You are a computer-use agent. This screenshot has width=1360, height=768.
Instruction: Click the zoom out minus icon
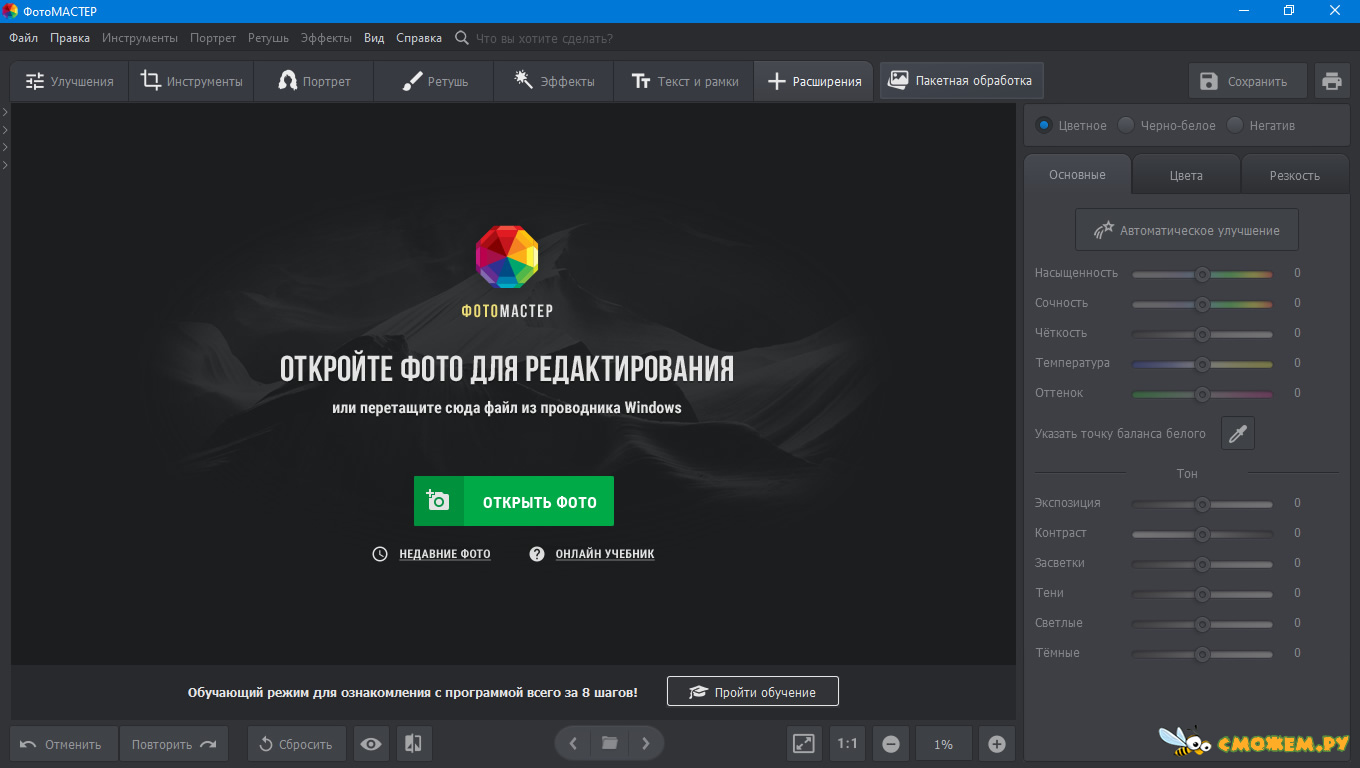[x=891, y=744]
